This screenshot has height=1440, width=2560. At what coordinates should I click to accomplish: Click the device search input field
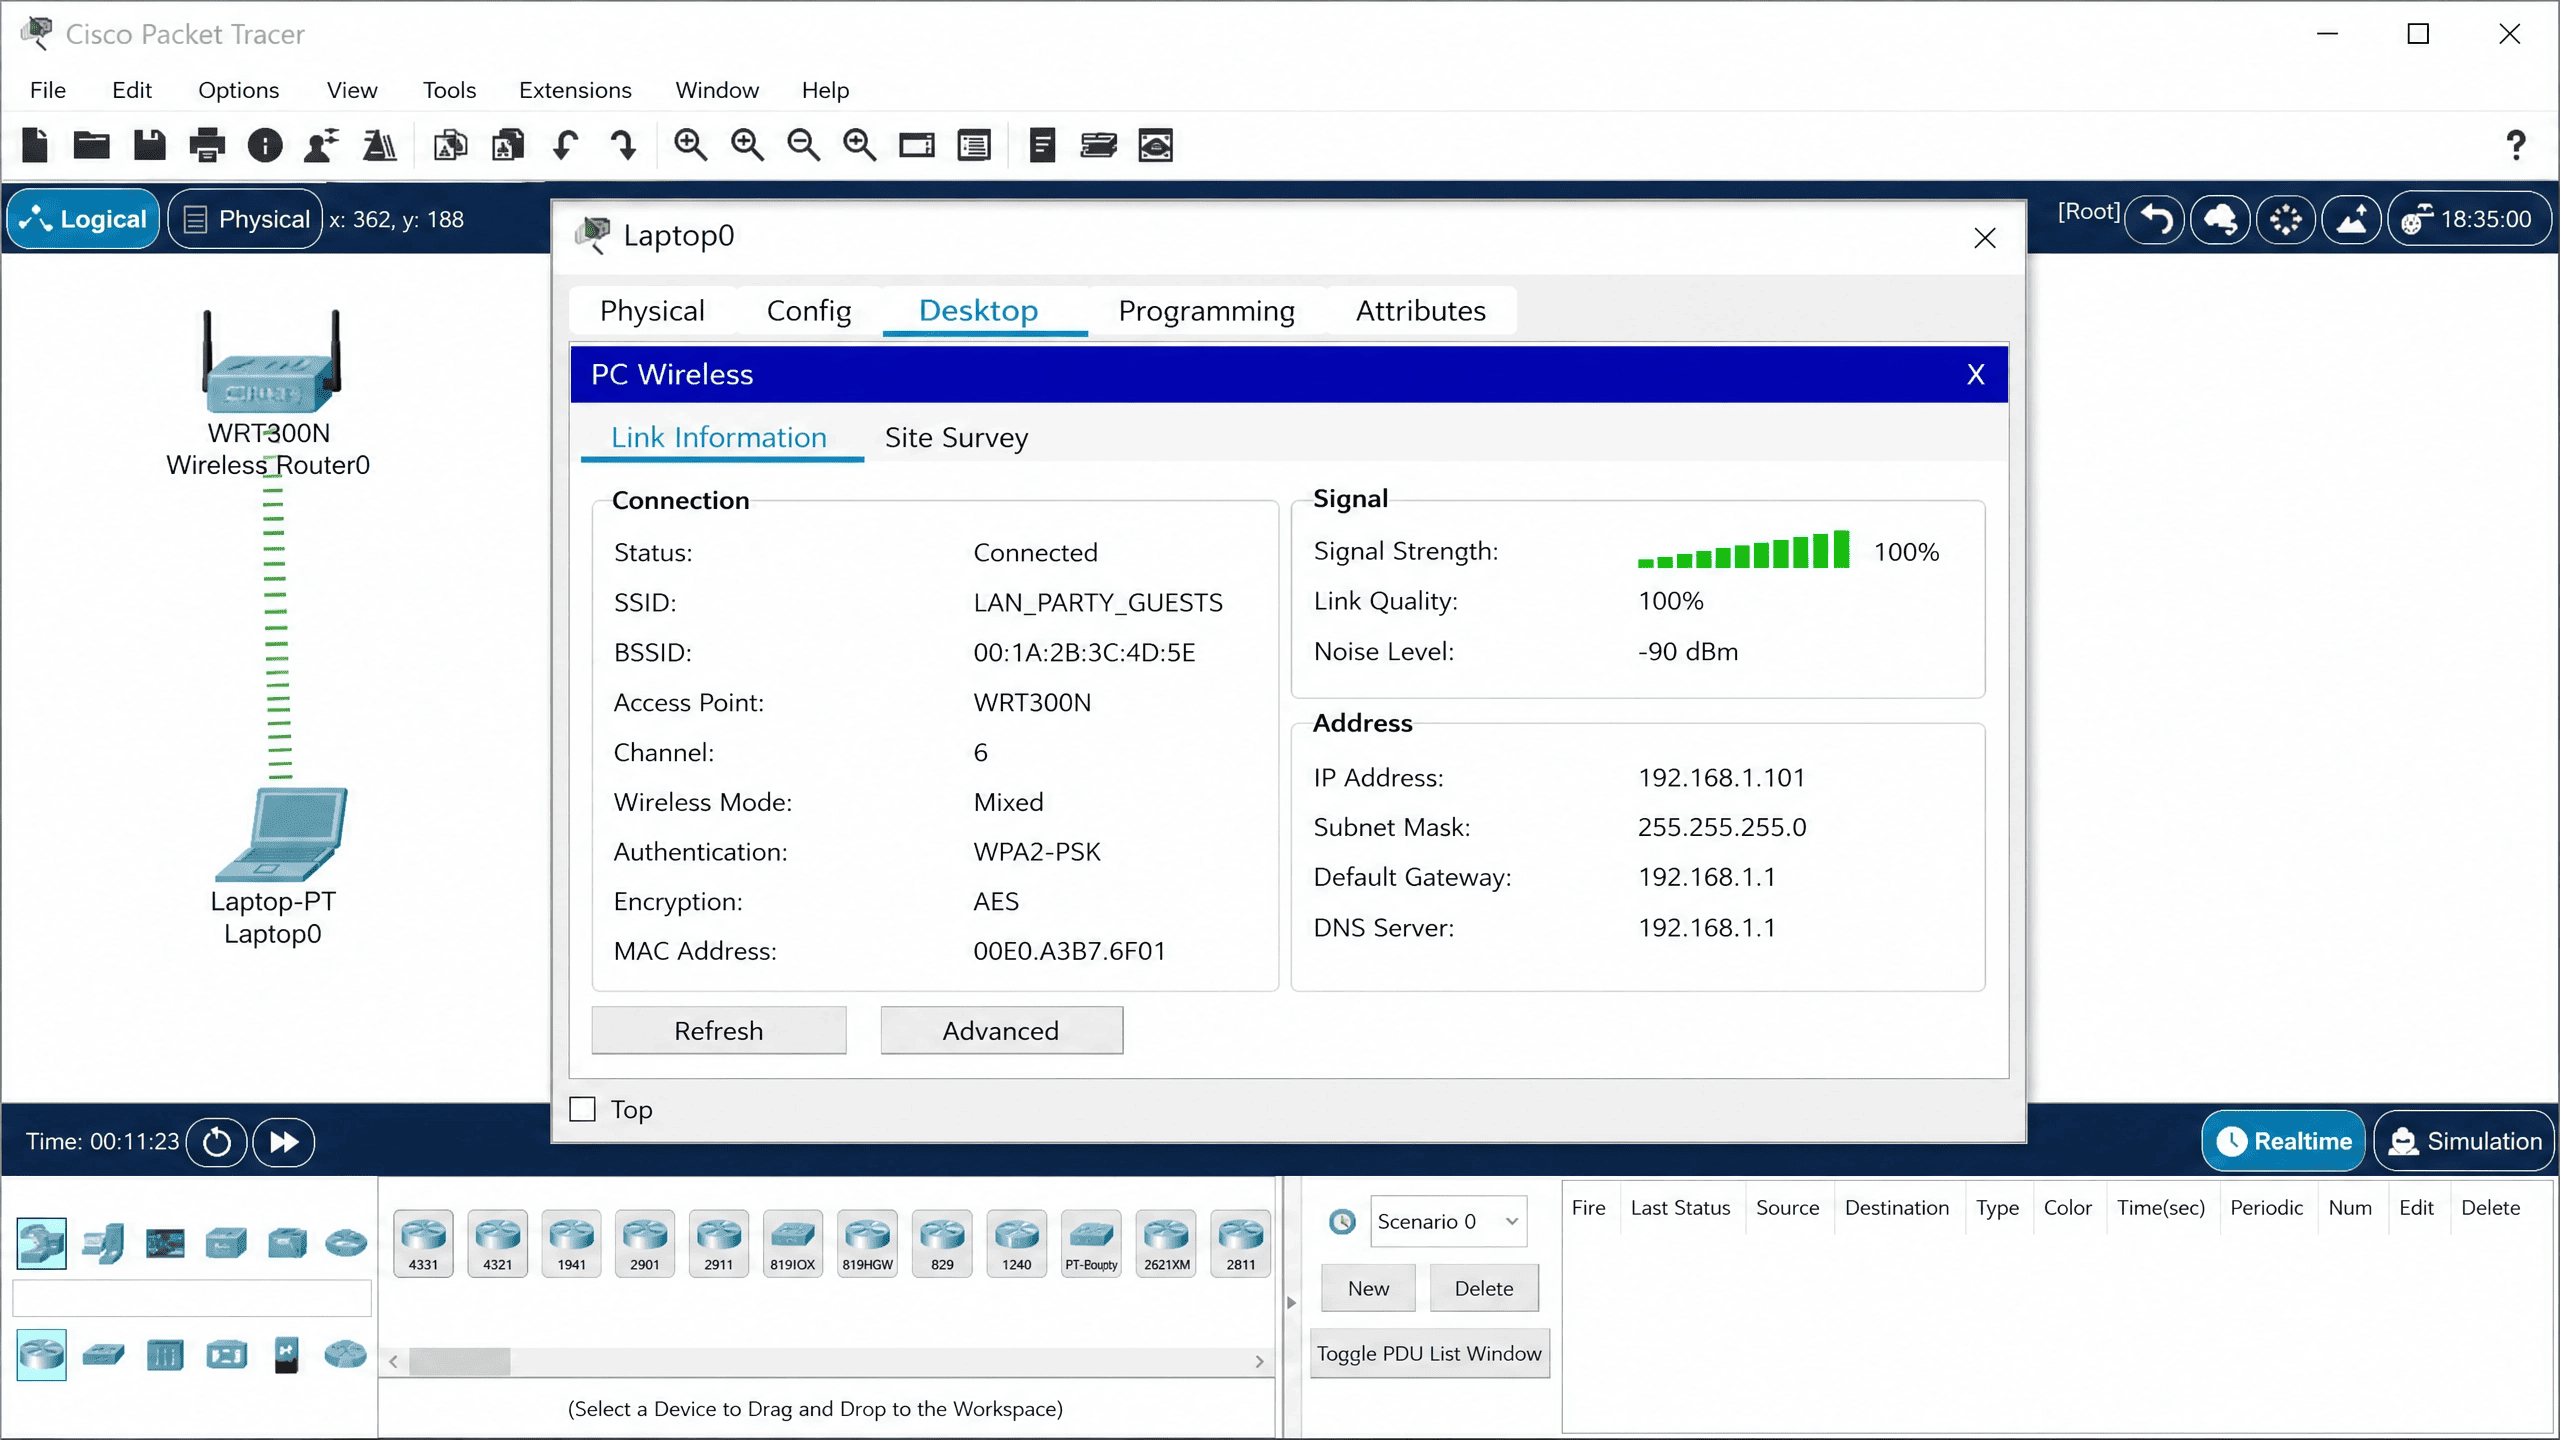(192, 1298)
